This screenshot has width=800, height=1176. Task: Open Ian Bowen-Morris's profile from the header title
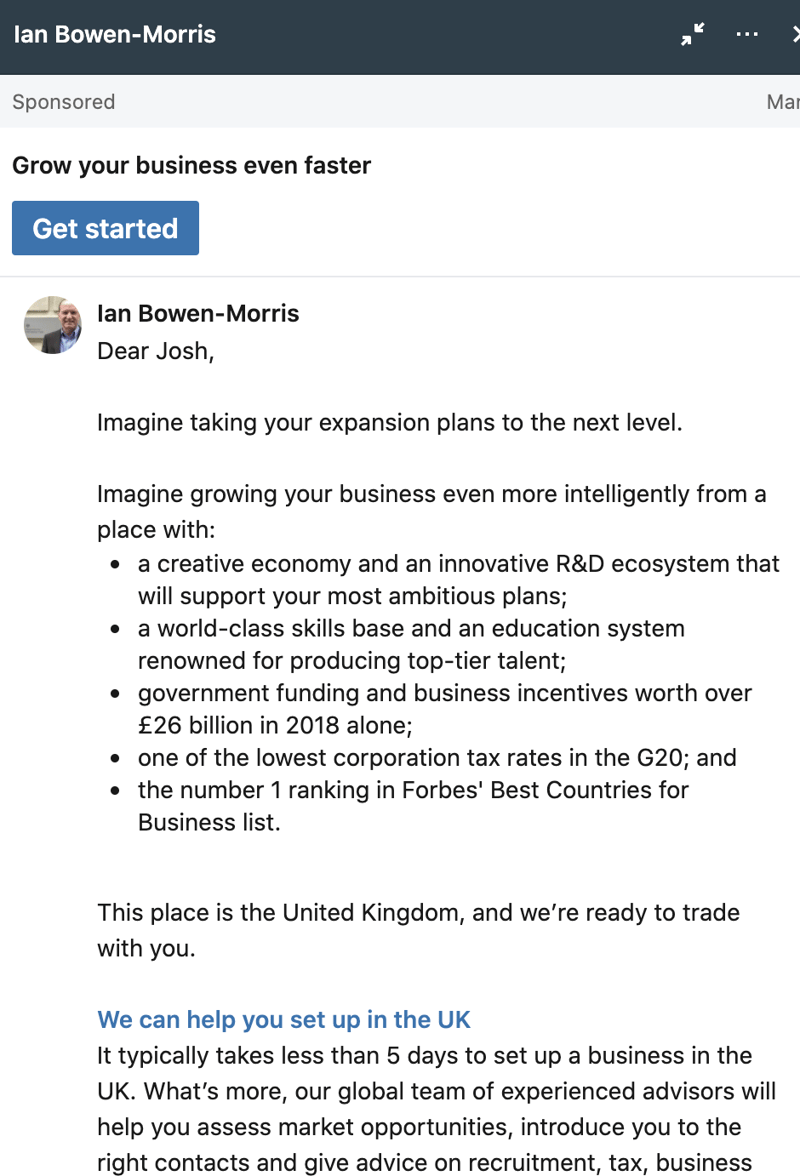click(x=113, y=34)
